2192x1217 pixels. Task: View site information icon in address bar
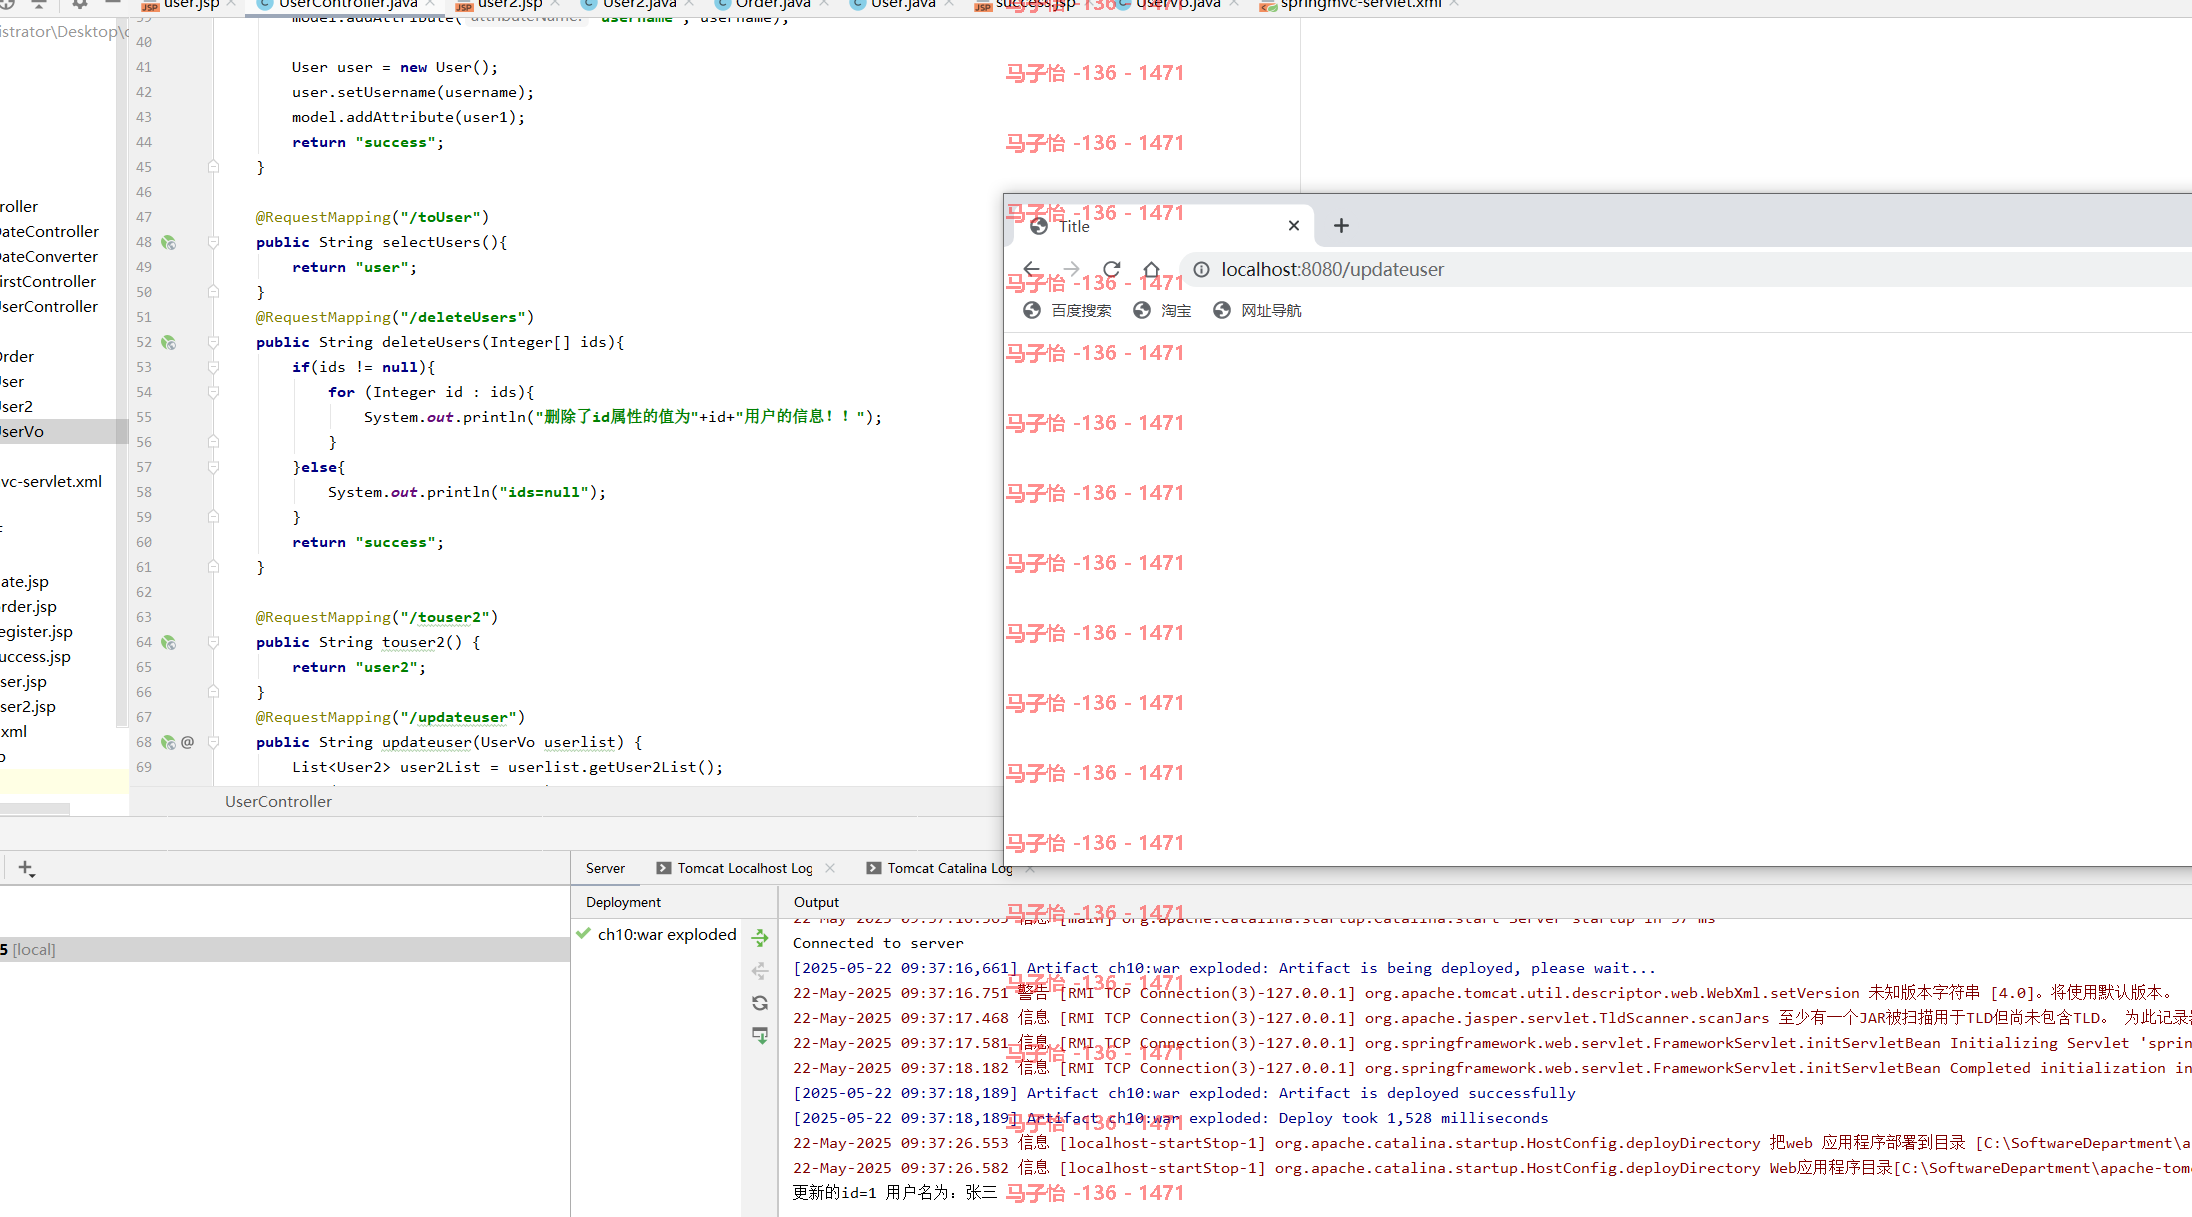tap(1201, 269)
